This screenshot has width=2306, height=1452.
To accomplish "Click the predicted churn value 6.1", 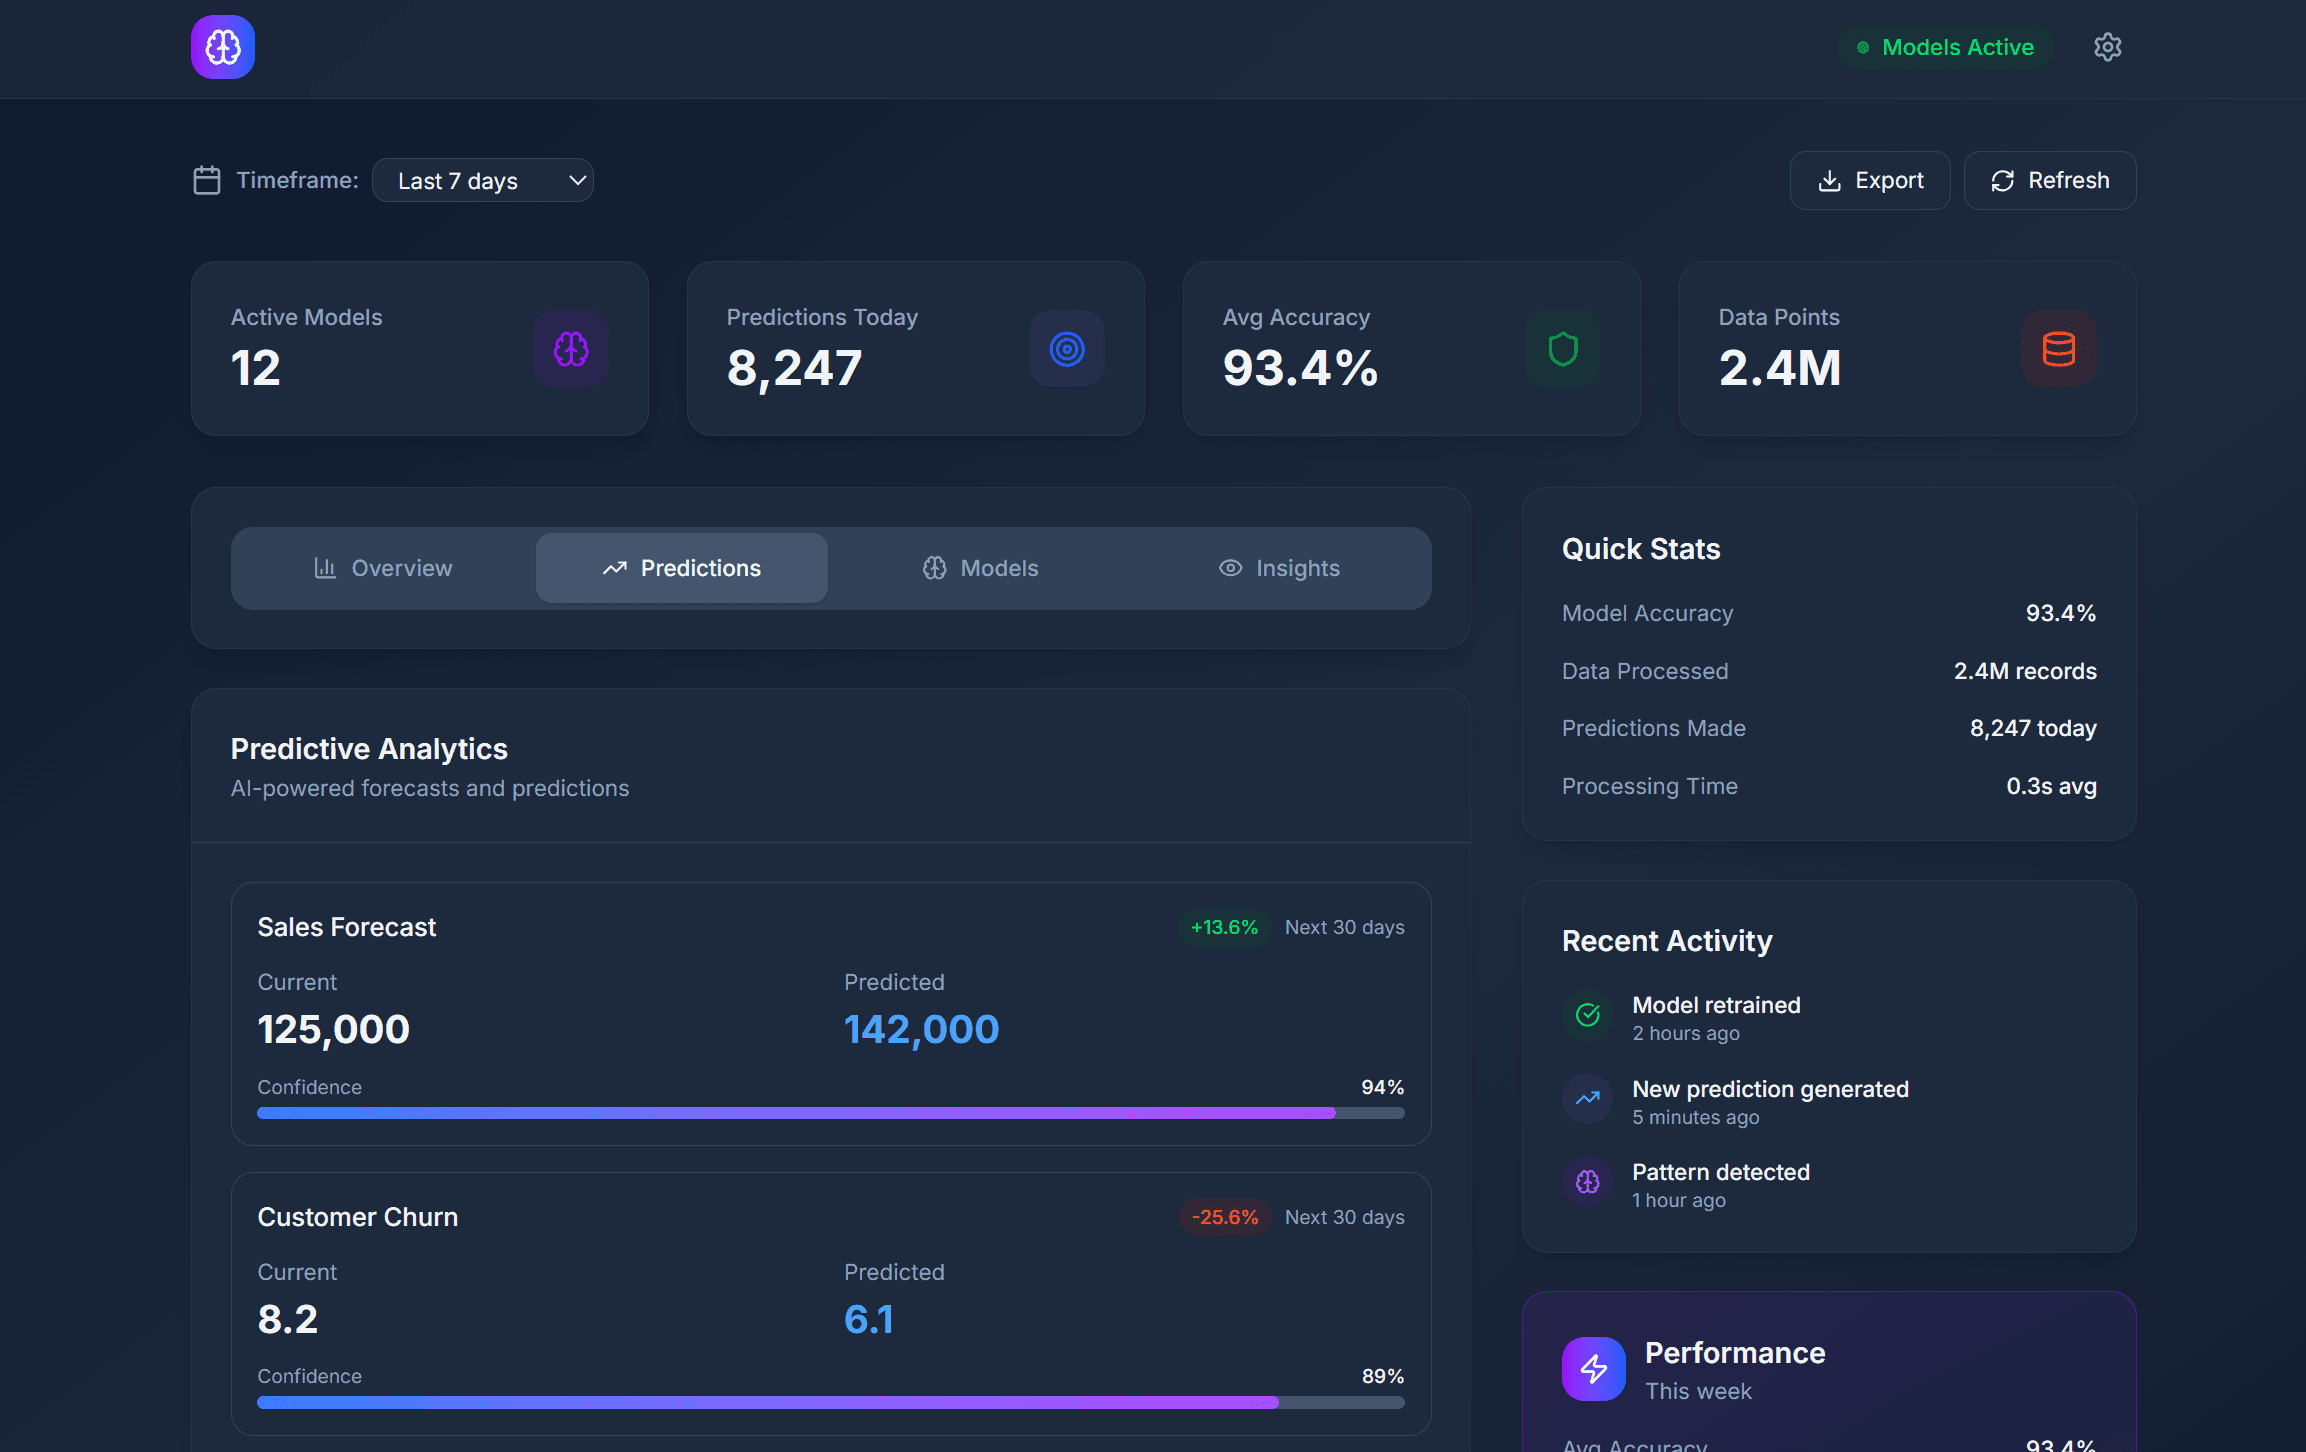I will click(x=869, y=1319).
